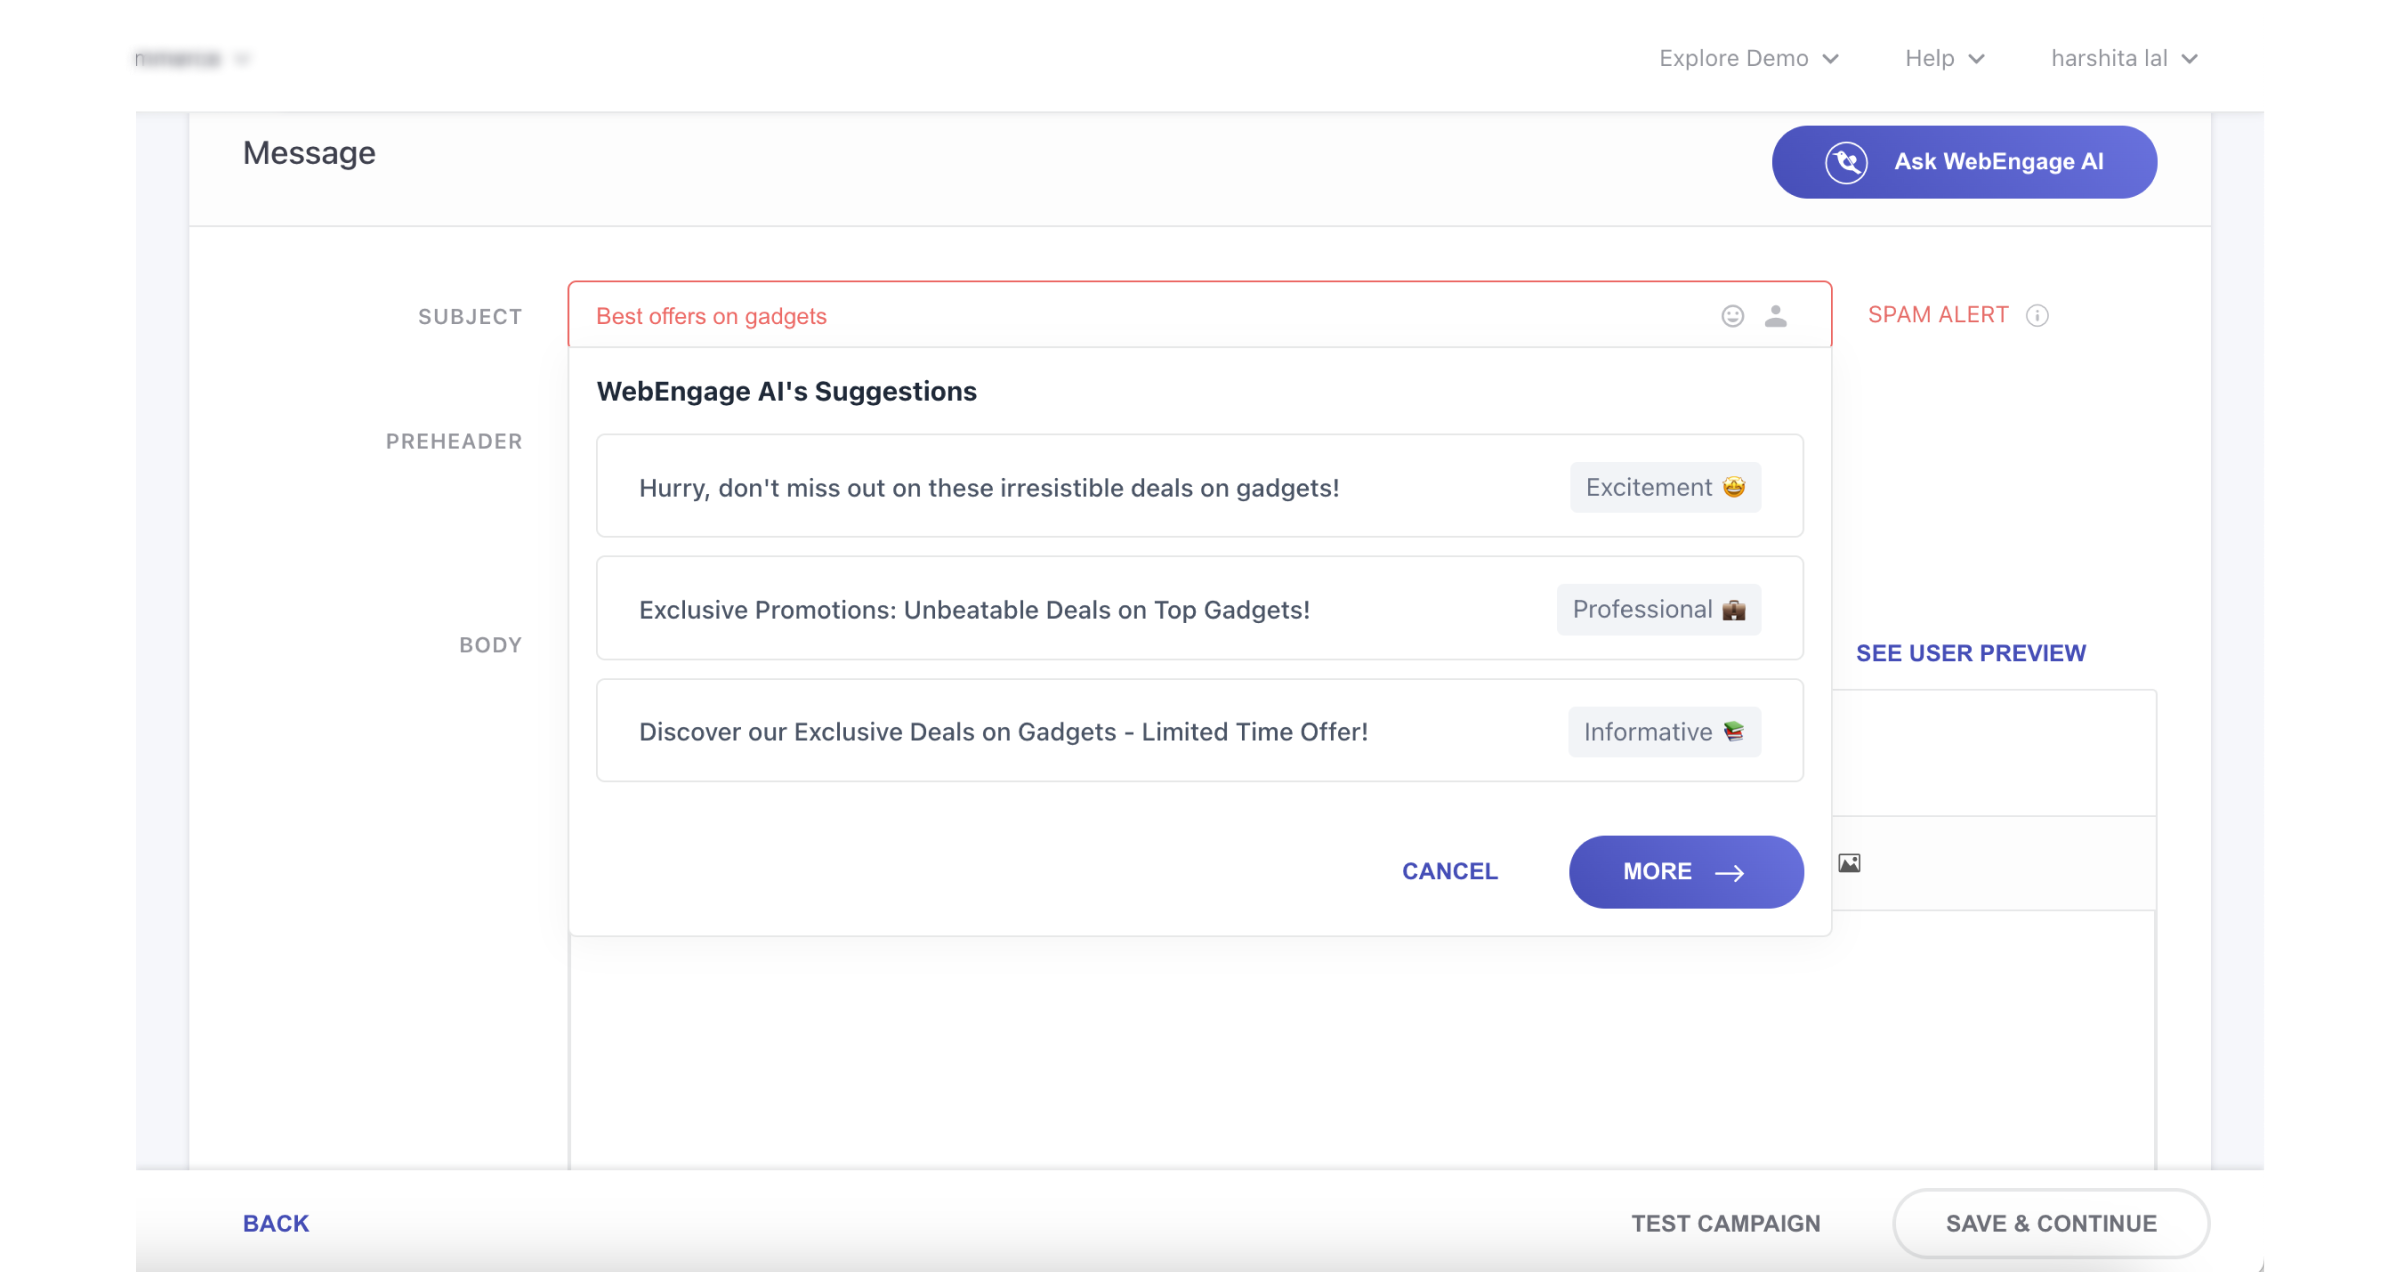Click the WebEngage AI phone icon
Screen dimensions: 2400x1272
point(1846,162)
